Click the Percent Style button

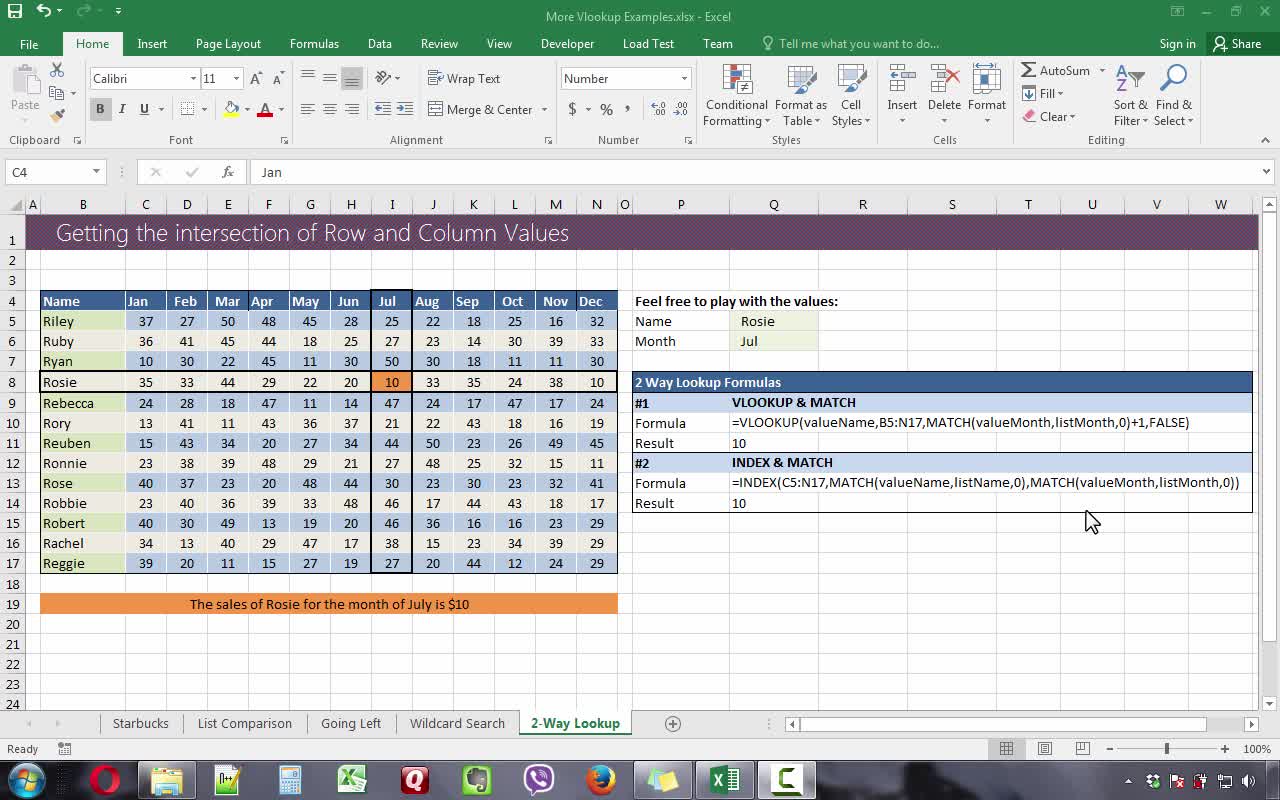pos(606,109)
